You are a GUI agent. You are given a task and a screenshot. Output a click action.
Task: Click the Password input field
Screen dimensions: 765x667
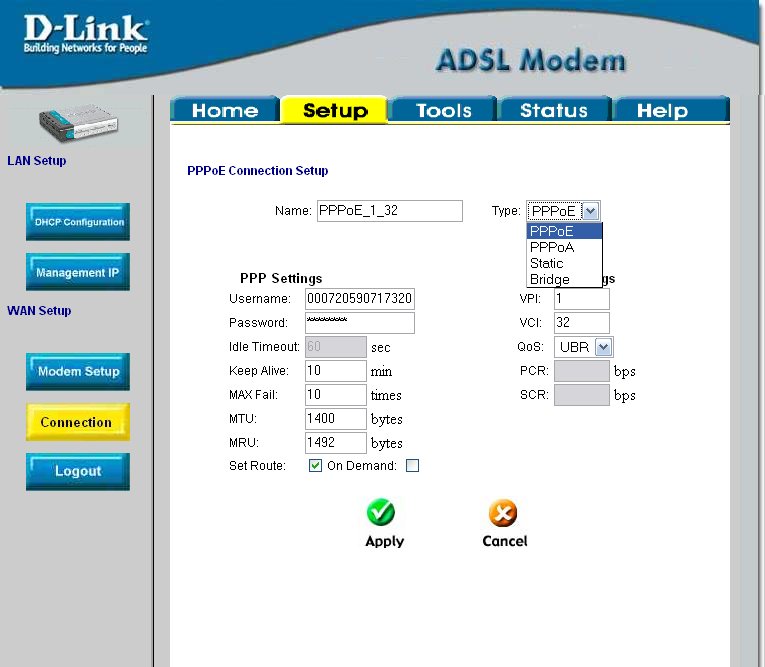(x=360, y=323)
